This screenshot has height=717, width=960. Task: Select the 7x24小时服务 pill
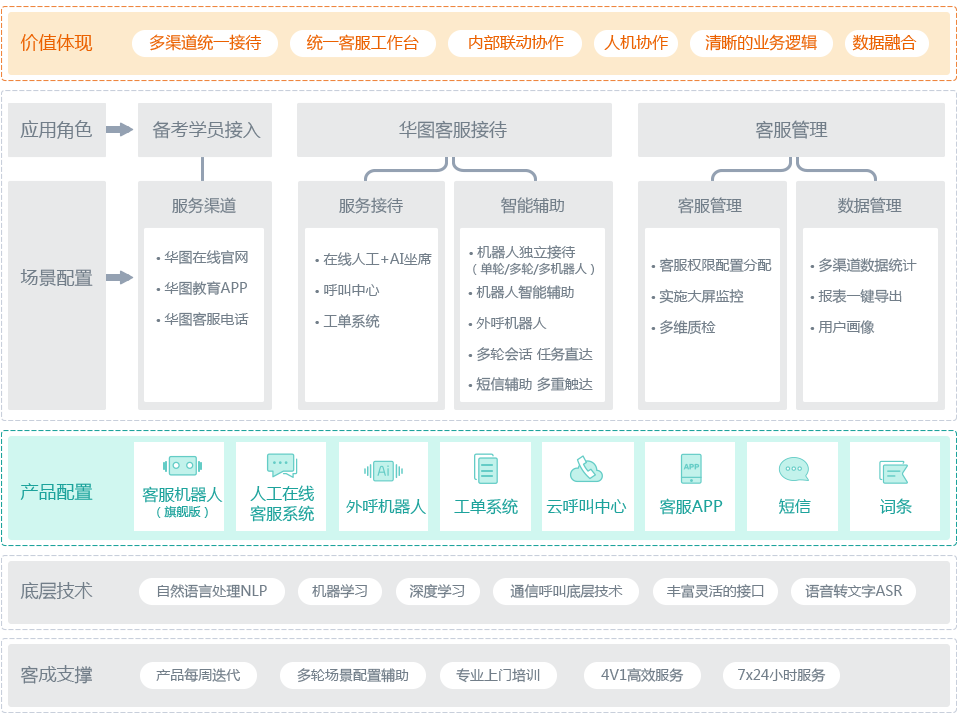(781, 675)
